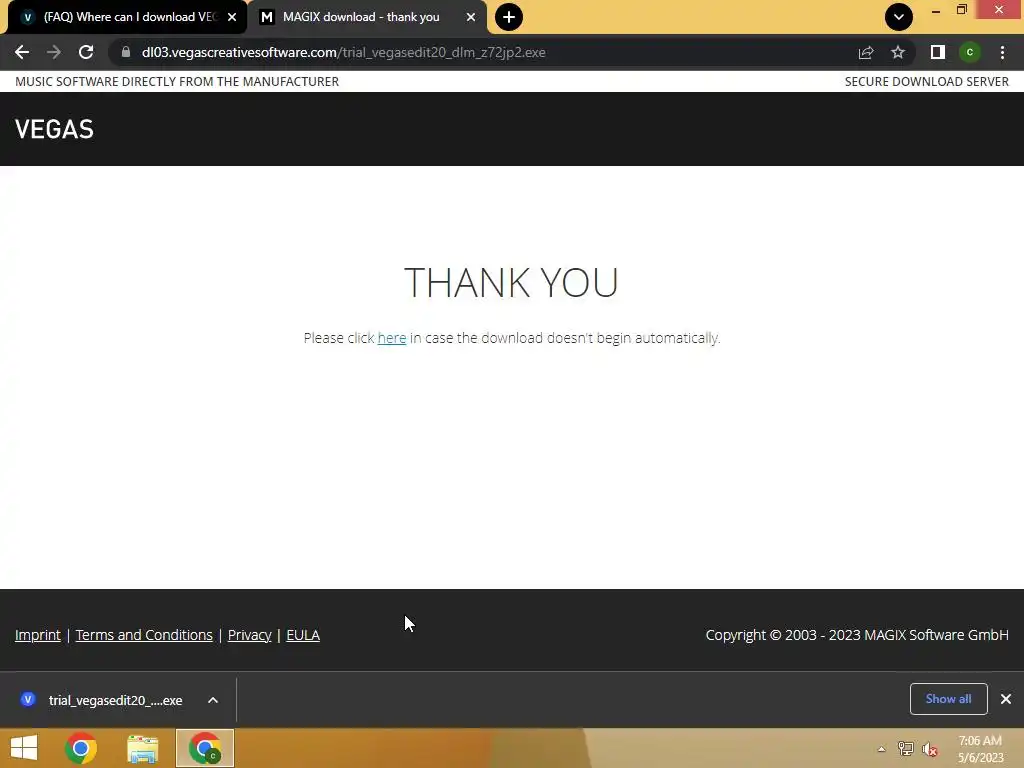
Task: Show all downloads
Action: point(948,699)
